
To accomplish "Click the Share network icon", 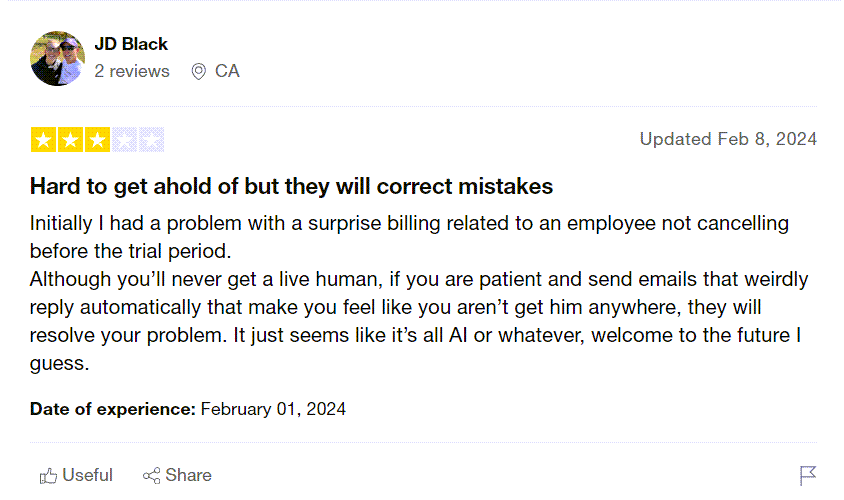I will pos(152,476).
